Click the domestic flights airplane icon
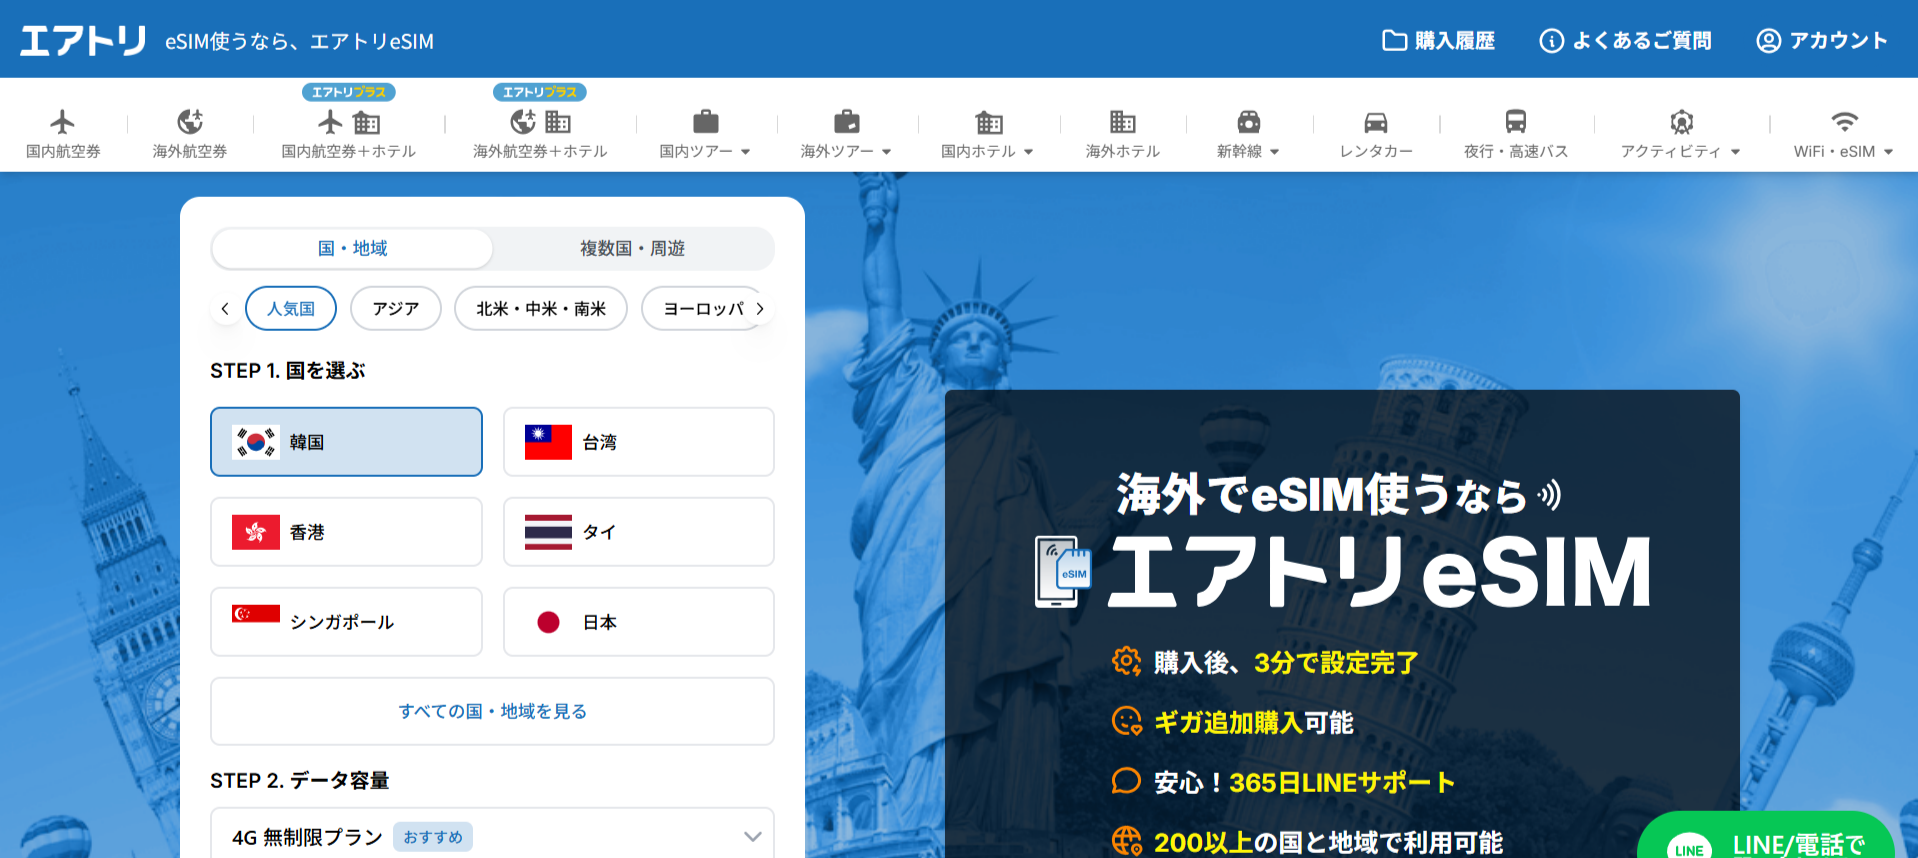1918x858 pixels. click(62, 122)
